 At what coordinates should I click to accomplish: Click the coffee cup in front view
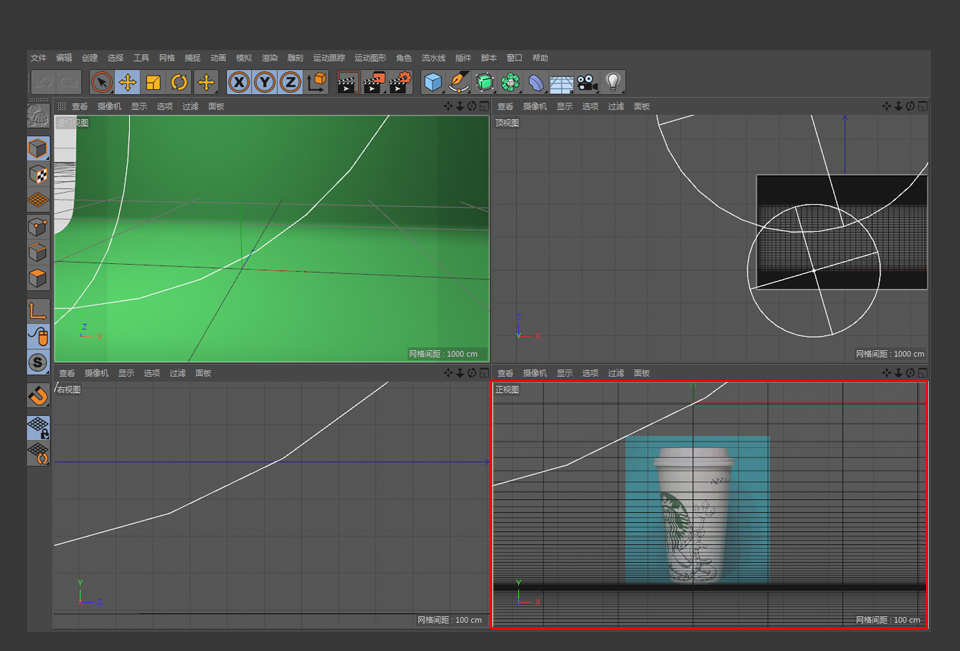[694, 514]
